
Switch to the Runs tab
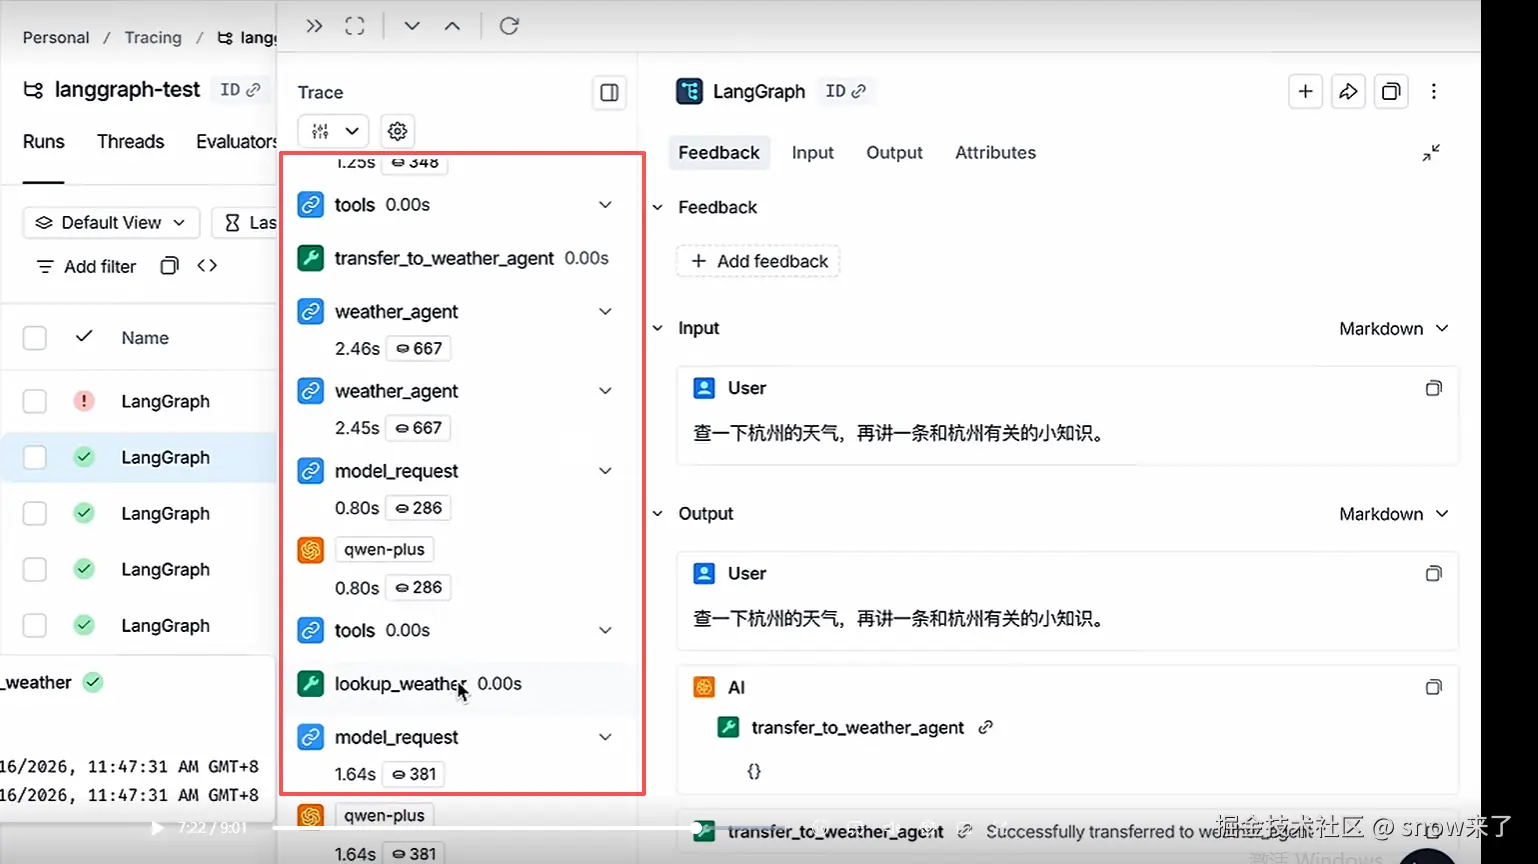[44, 142]
